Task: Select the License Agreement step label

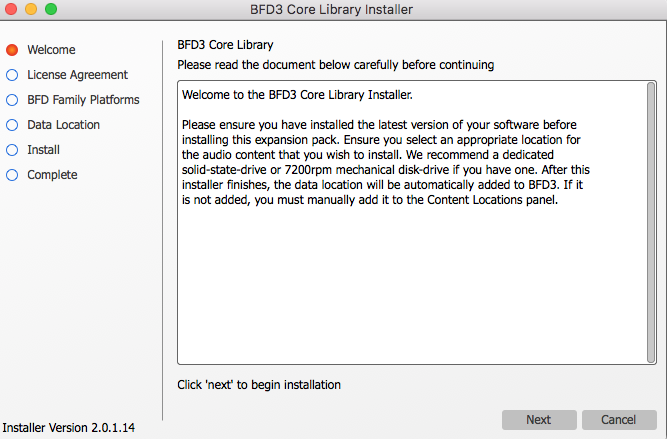Action: tap(77, 75)
